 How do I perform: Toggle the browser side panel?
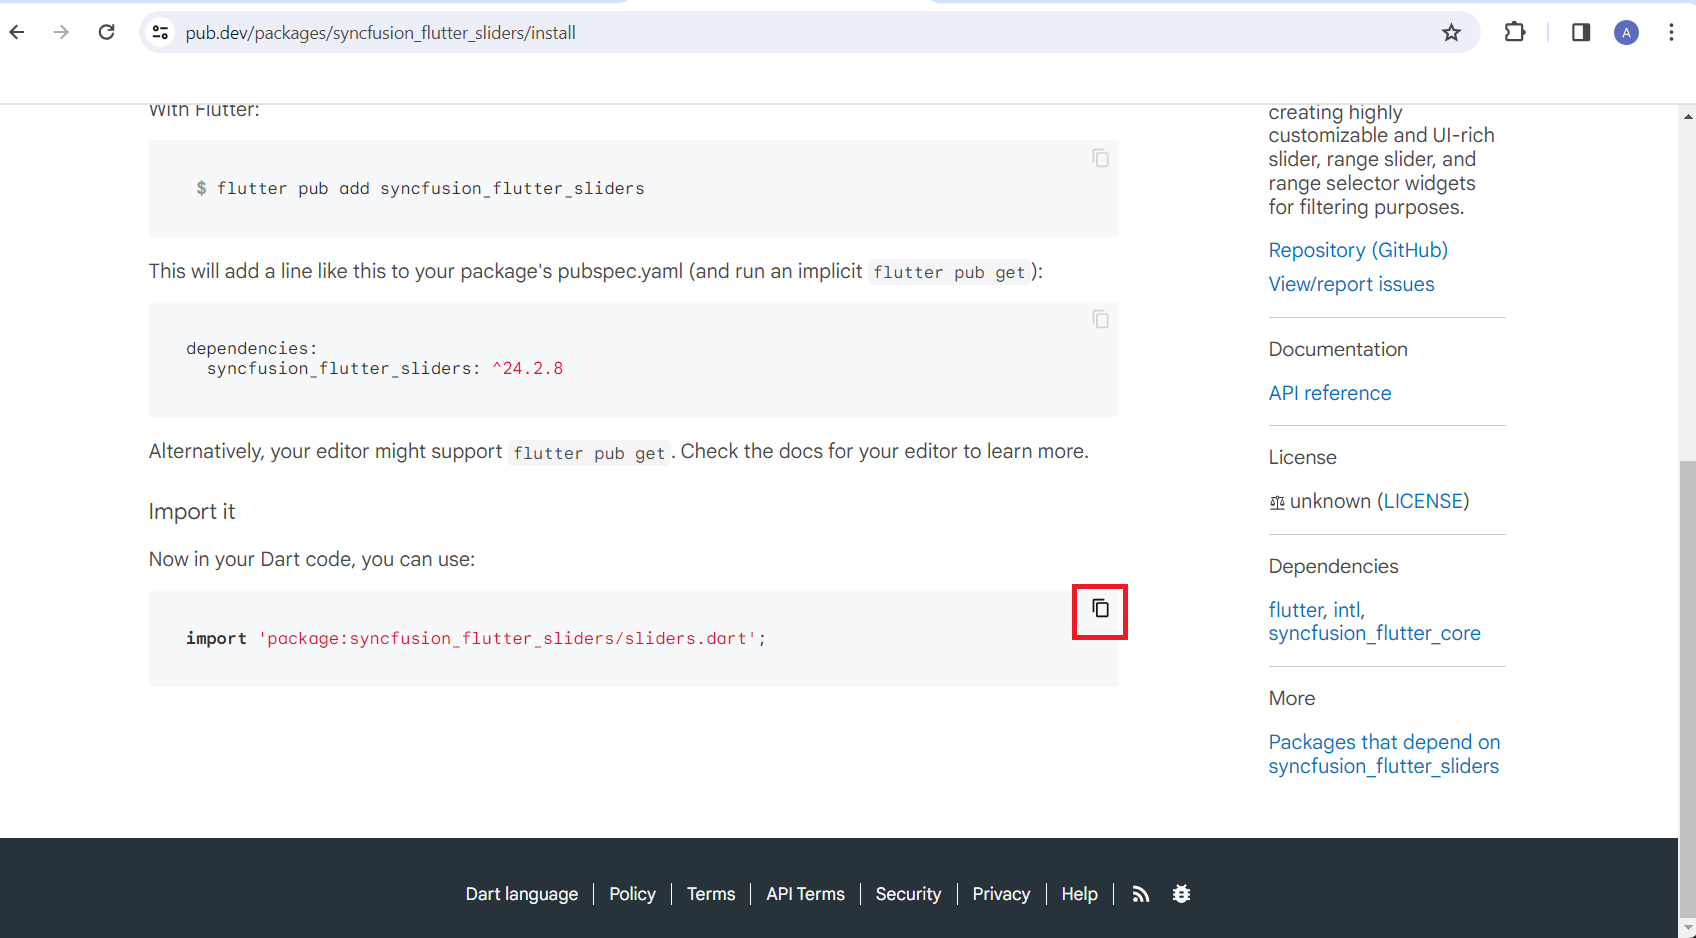click(1581, 33)
